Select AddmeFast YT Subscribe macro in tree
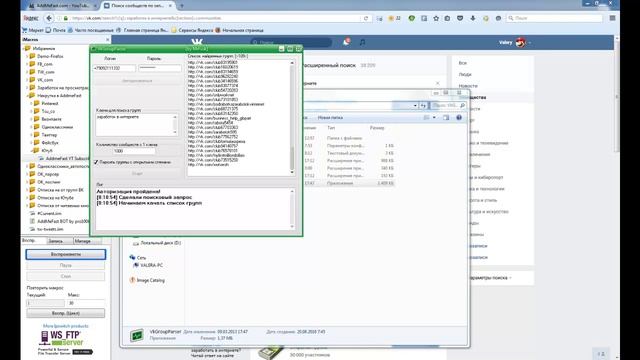The width and height of the screenshot is (640, 360). (67, 158)
